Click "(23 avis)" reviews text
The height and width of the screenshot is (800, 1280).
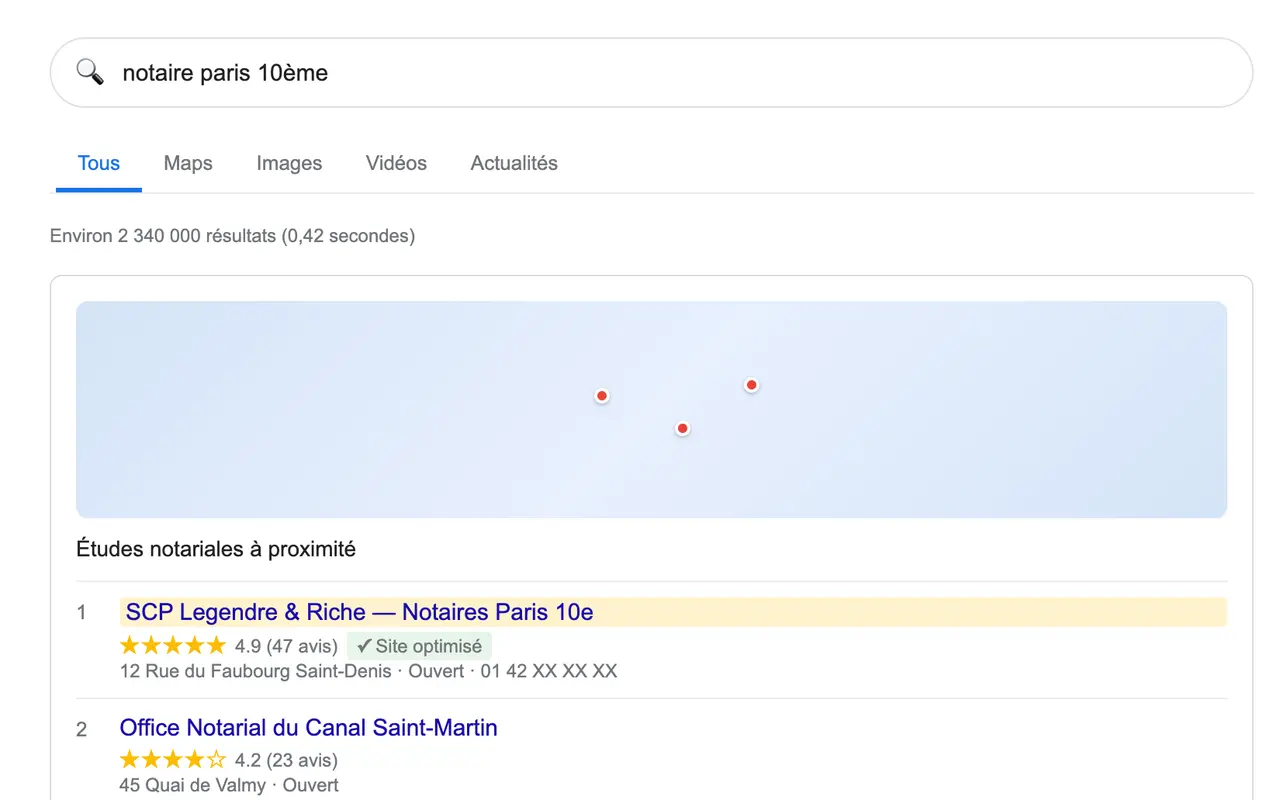(x=302, y=760)
